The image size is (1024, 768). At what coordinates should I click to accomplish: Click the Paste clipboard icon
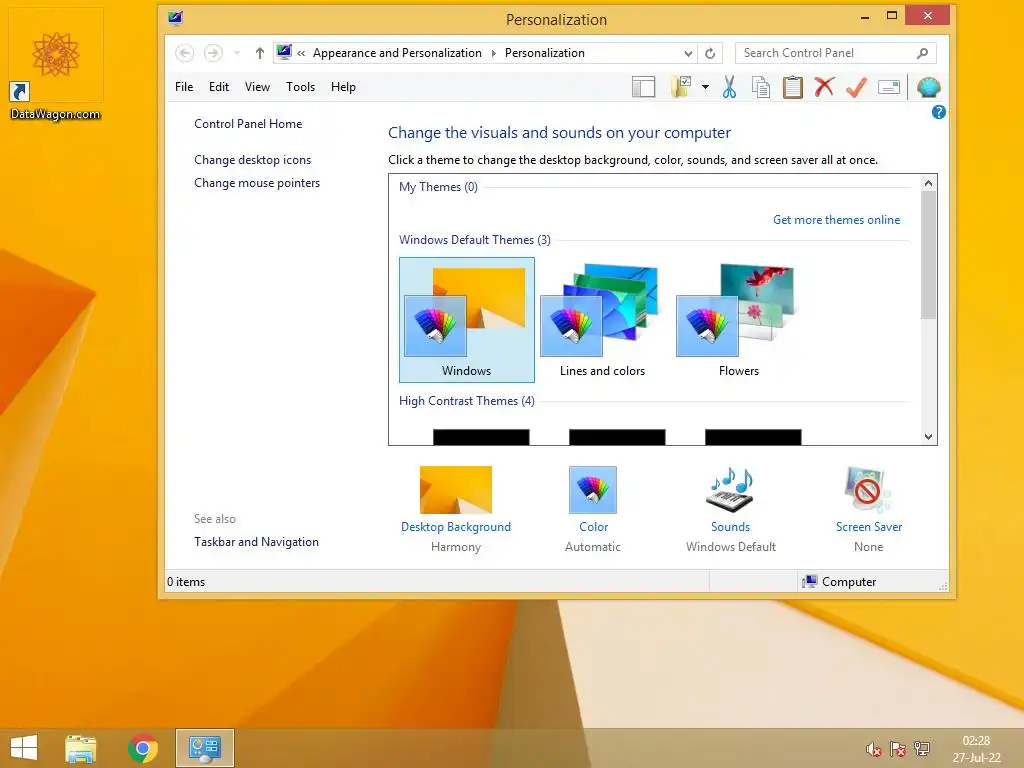[792, 87]
